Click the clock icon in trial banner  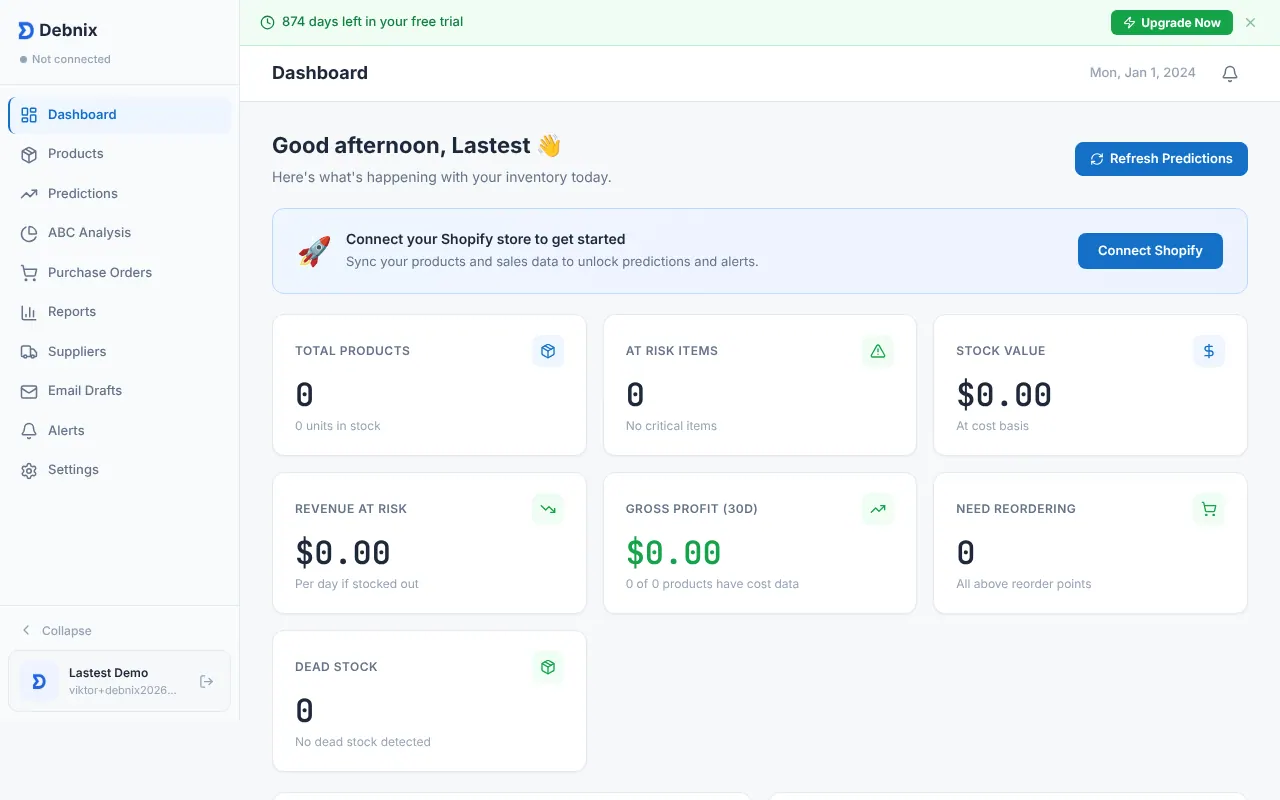[267, 22]
